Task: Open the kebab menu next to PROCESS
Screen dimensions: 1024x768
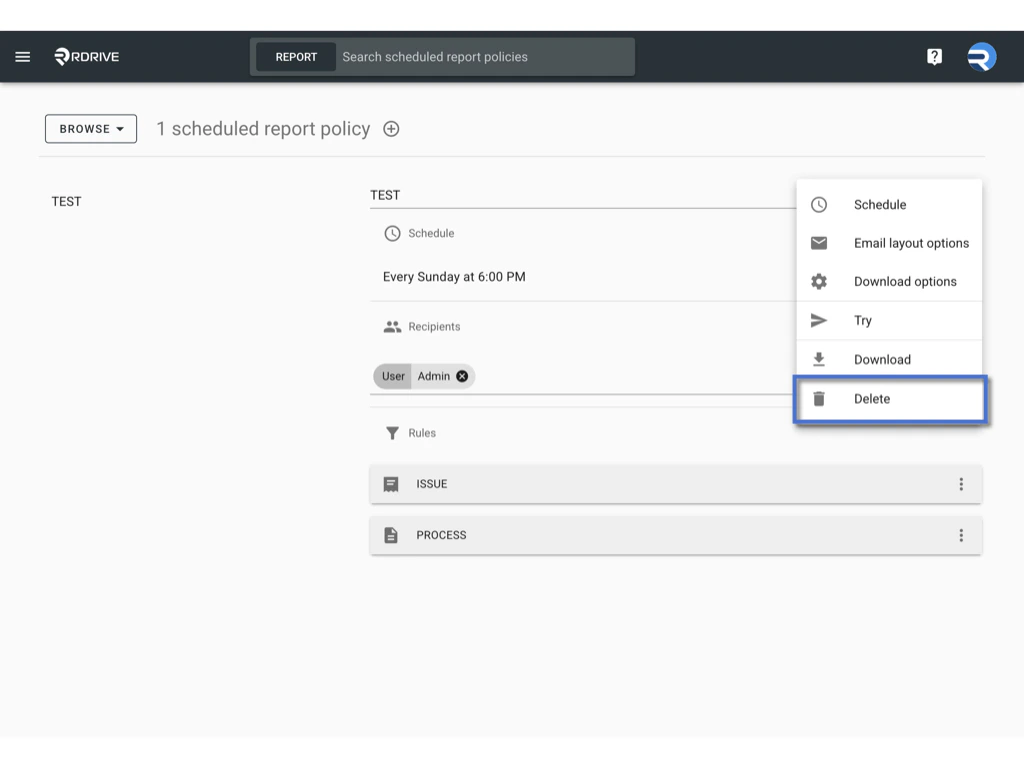Action: click(x=961, y=535)
